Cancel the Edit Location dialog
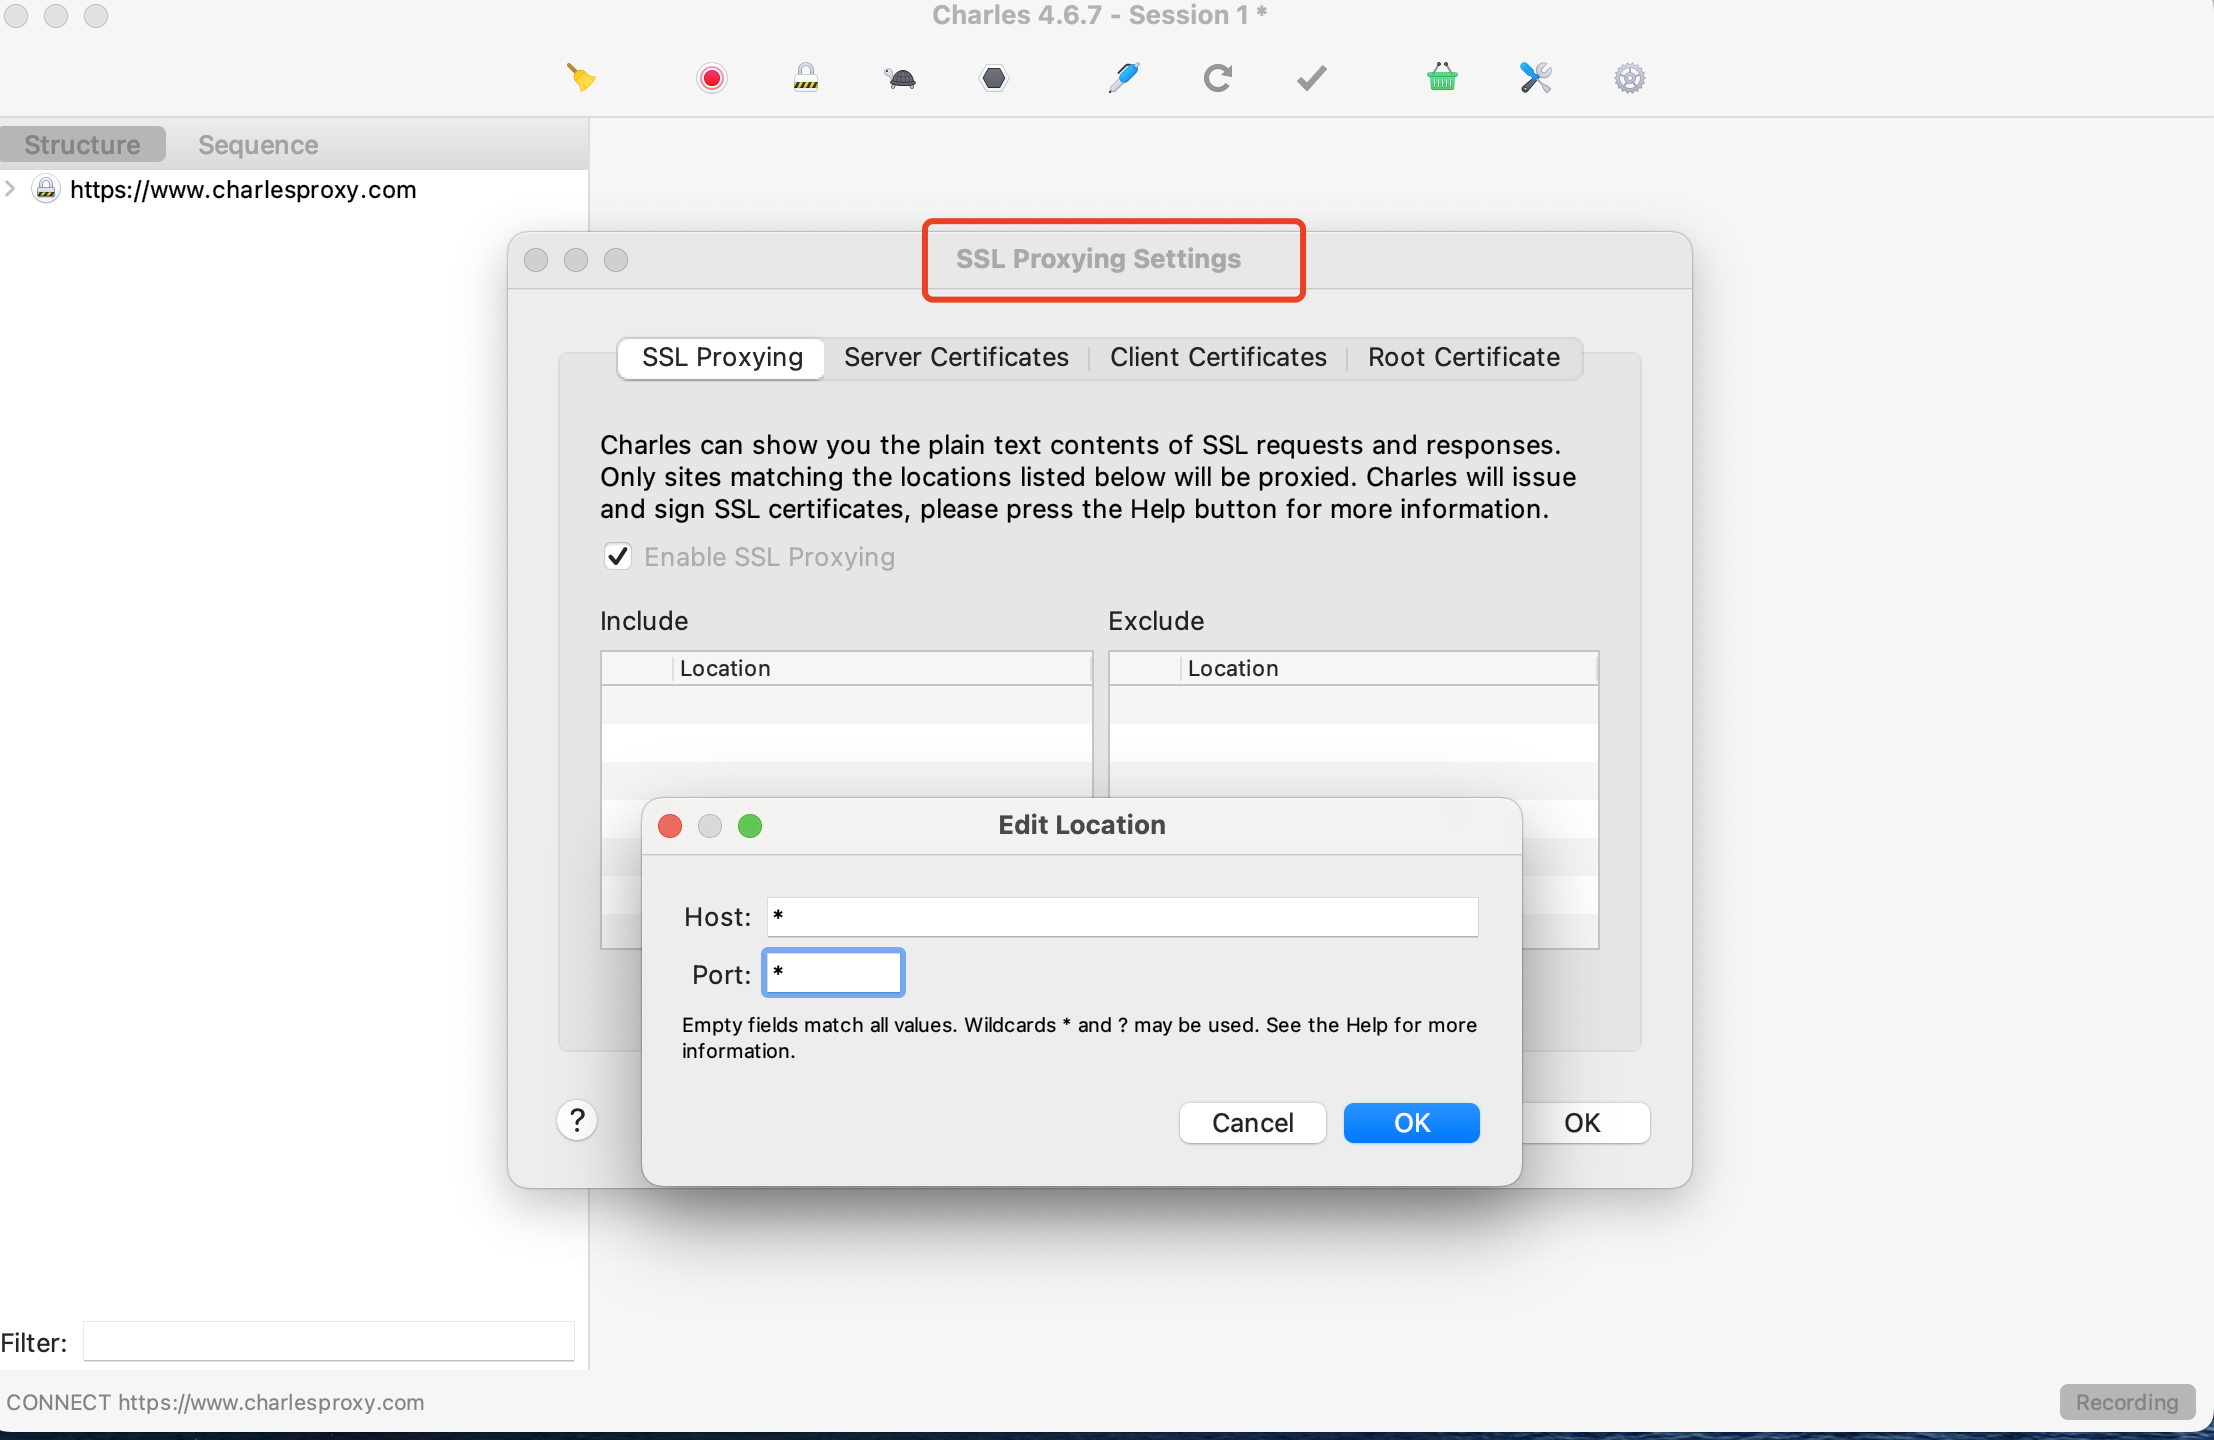This screenshot has height=1440, width=2214. click(1252, 1123)
